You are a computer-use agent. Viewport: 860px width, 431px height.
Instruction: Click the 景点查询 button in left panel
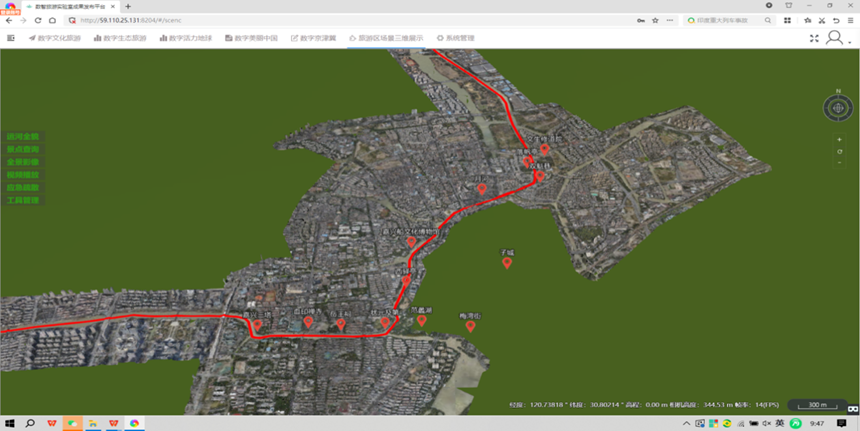pyautogui.click(x=22, y=149)
